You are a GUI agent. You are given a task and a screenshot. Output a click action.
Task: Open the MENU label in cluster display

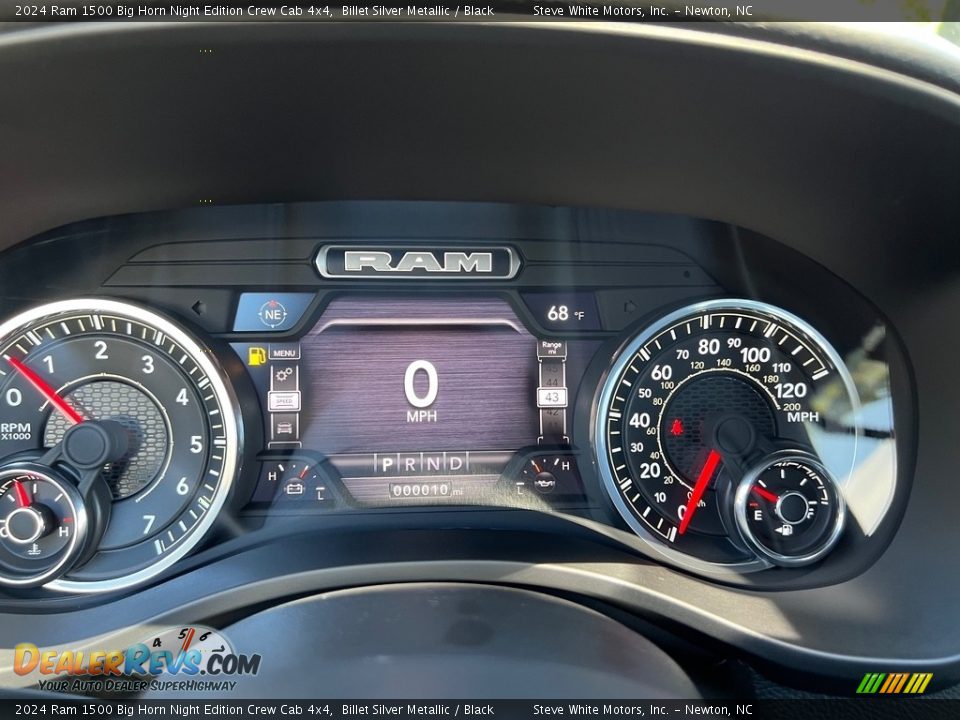(284, 353)
